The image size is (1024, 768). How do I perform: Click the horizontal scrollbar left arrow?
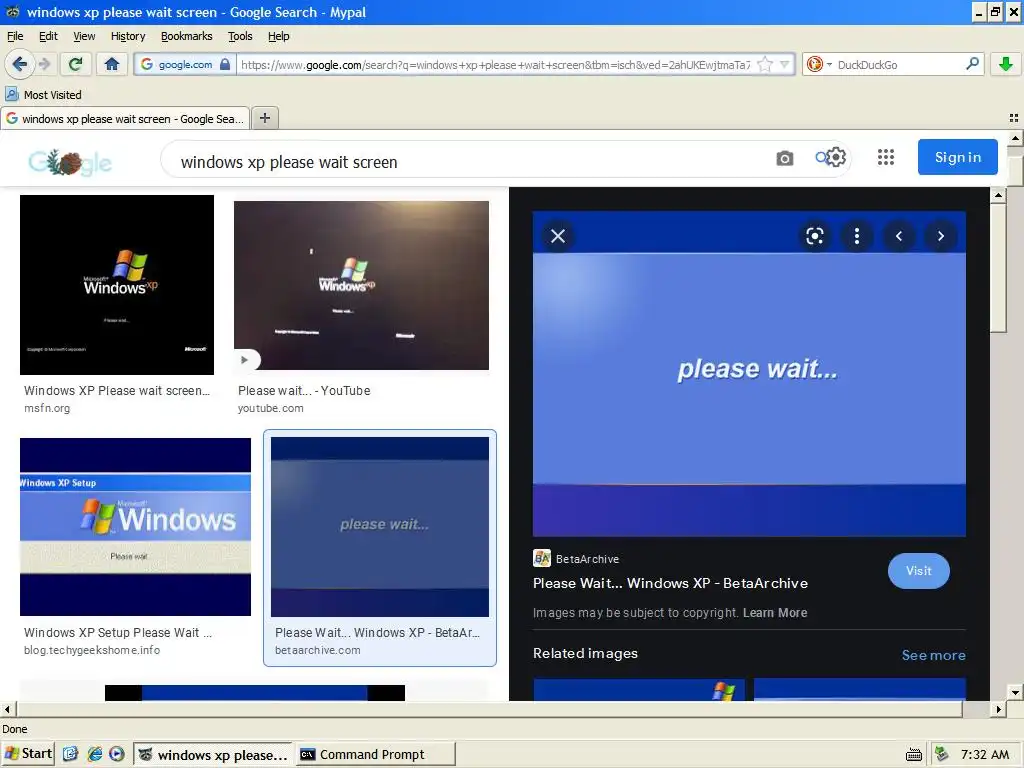pyautogui.click(x=7, y=709)
